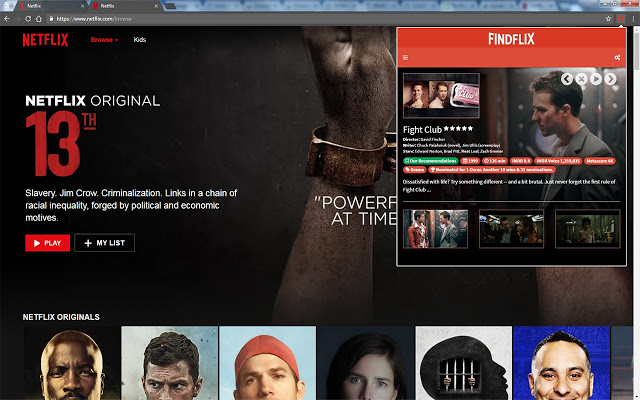This screenshot has height=400, width=640.
Task: Click the Fight Club poster thumbnail
Action: (441, 96)
